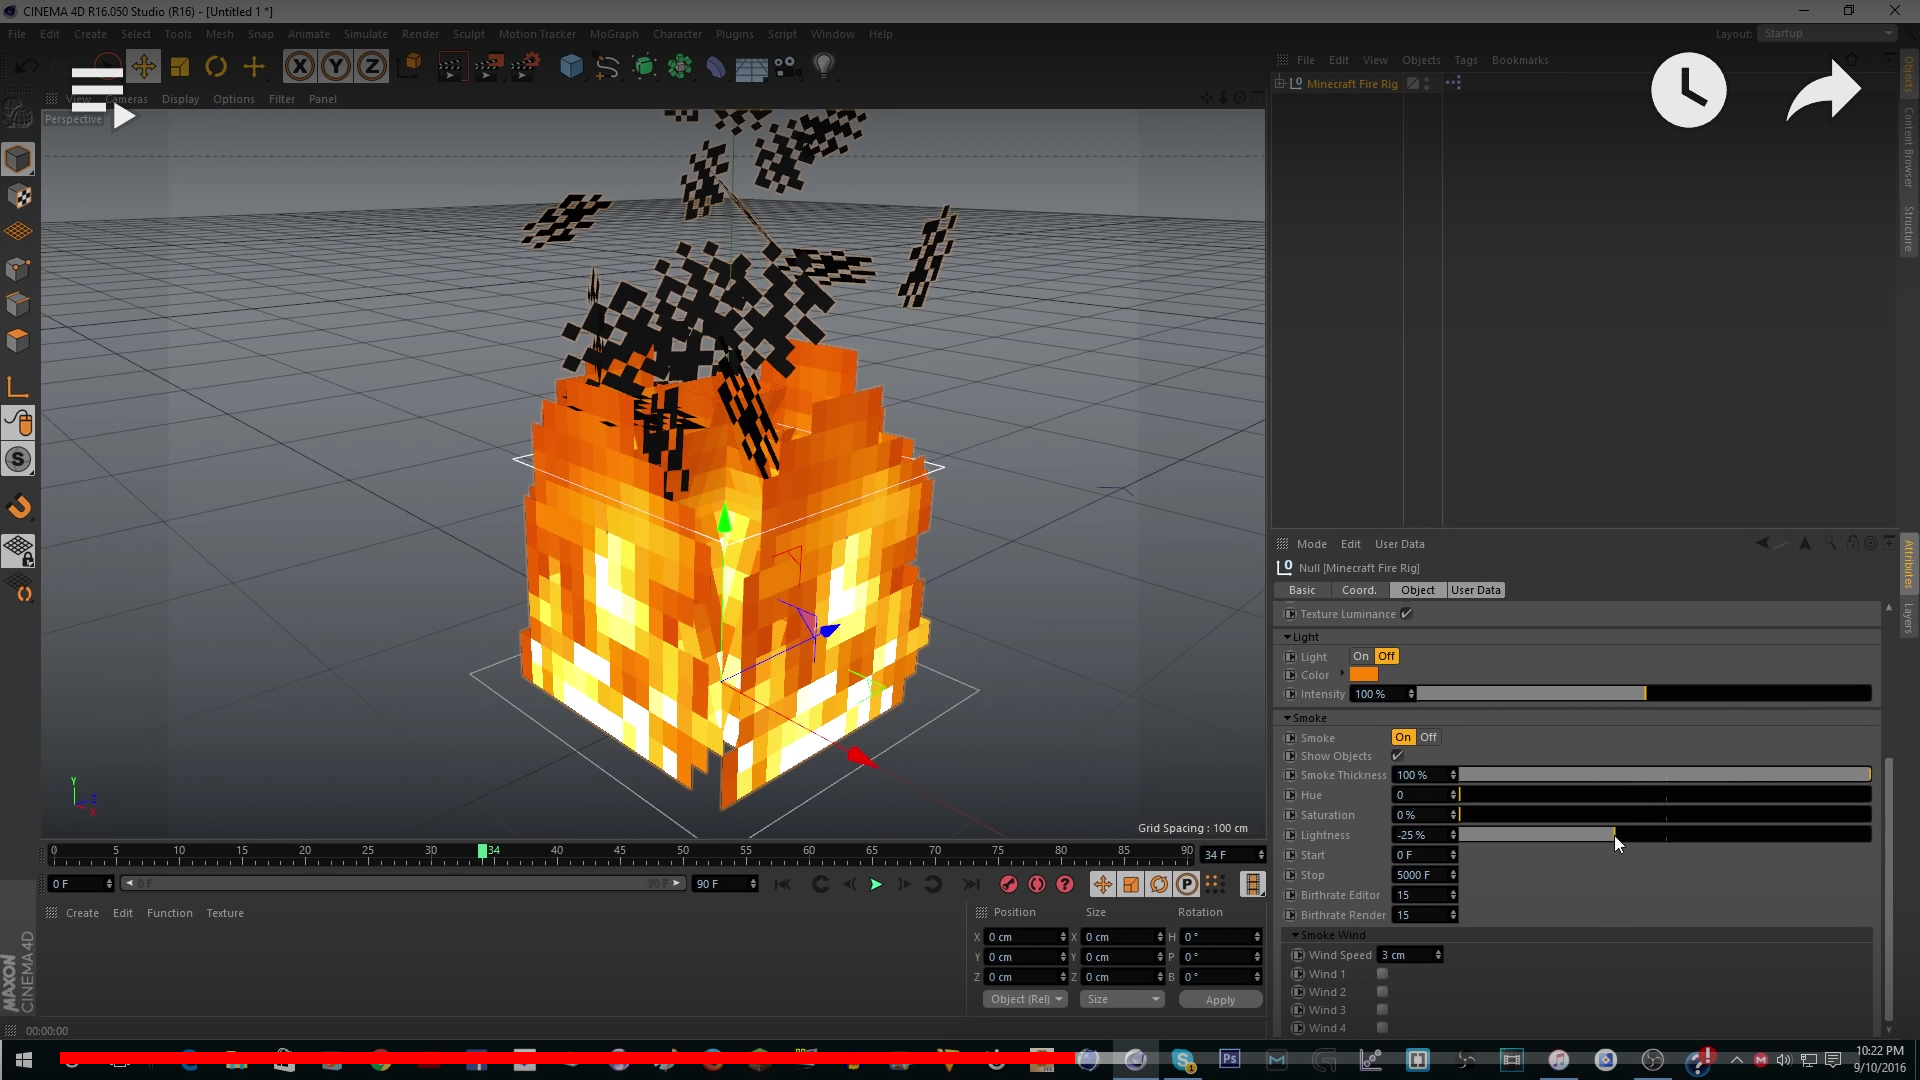Viewport: 1920px width, 1080px height.
Task: Open viewport Display menu
Action: 180,99
